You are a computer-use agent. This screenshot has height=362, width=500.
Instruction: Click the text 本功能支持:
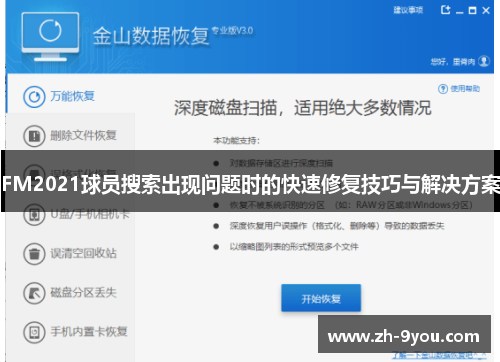click(x=236, y=141)
